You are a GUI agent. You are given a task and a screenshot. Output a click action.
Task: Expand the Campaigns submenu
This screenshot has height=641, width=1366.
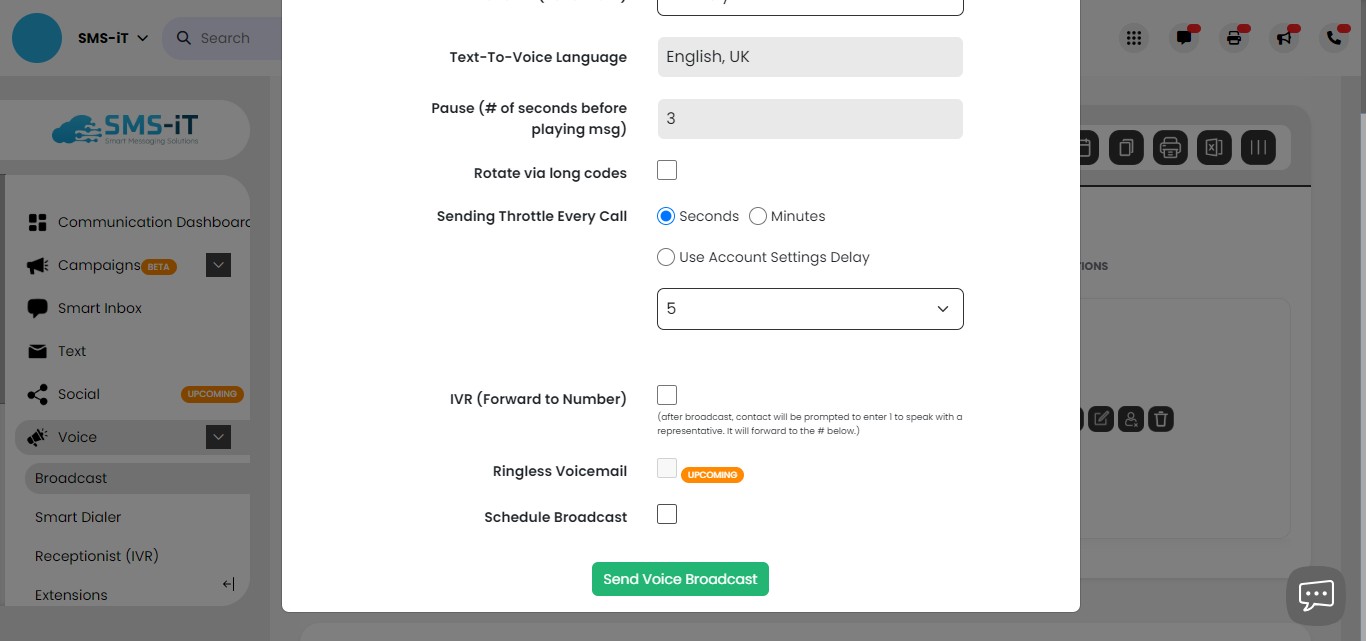point(218,265)
